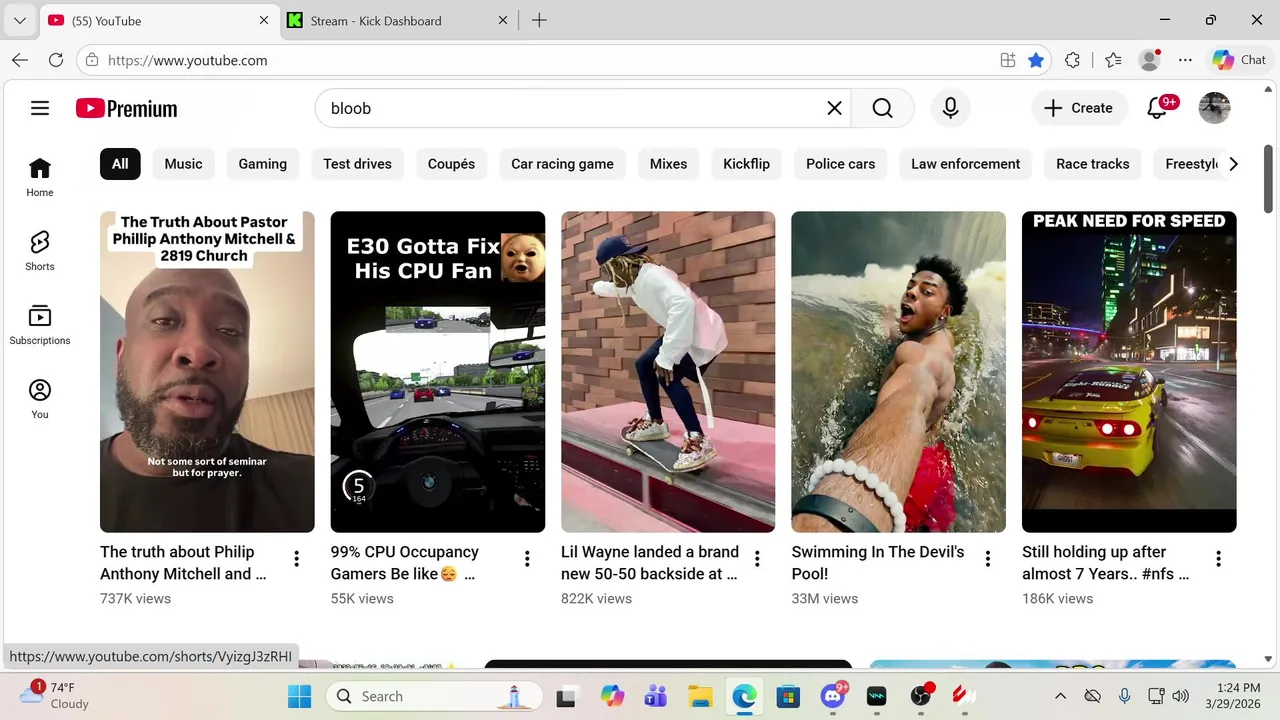The width and height of the screenshot is (1280, 720).
Task: Open browser extensions puzzle icon
Action: pos(1072,60)
